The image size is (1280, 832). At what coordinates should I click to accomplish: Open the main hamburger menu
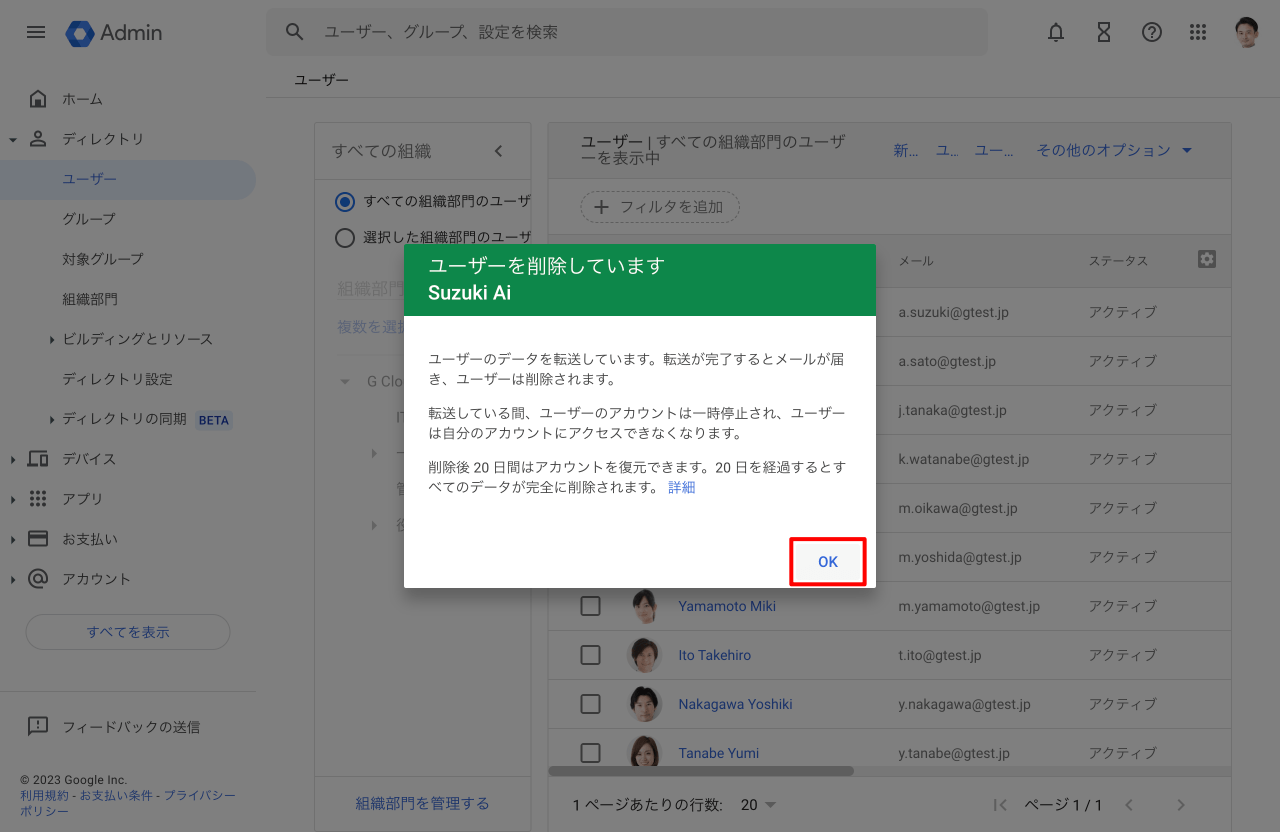click(x=36, y=32)
